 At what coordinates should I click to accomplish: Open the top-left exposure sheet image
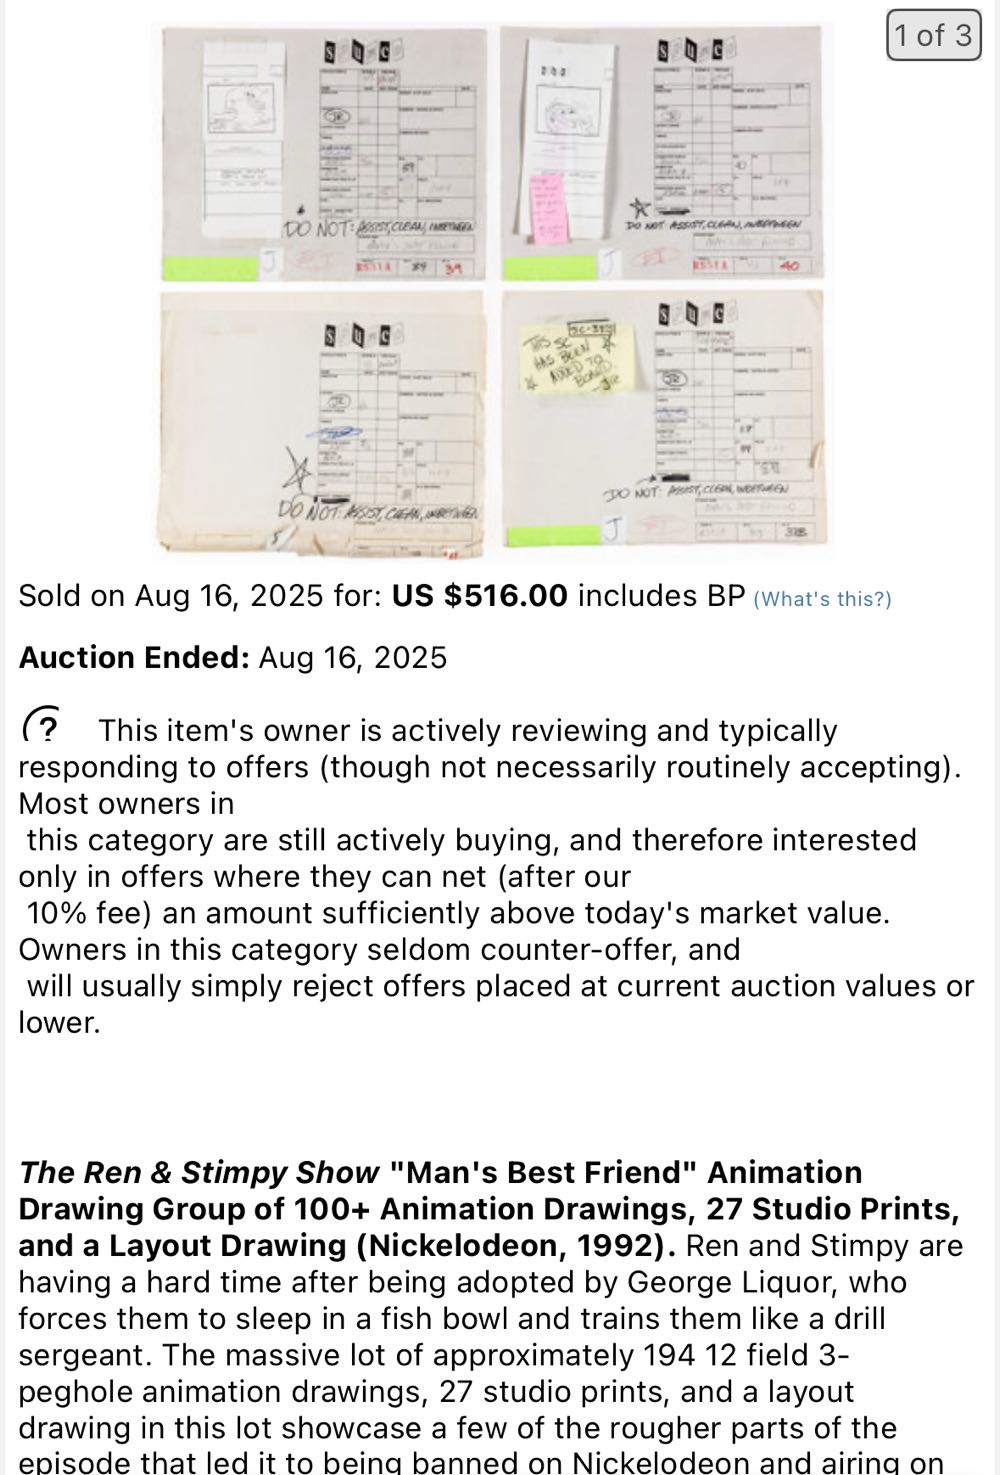tap(325, 153)
